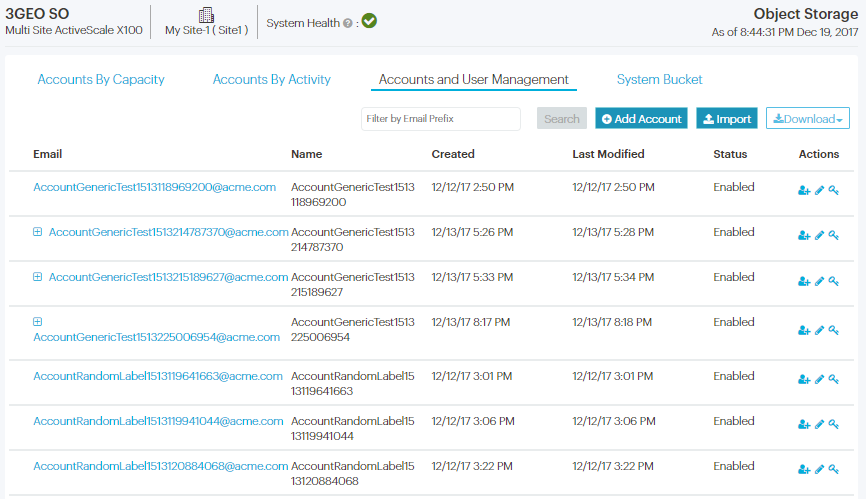Viewport: 866px width, 499px height.
Task: Open AccountGenericTest1513225006954@acme.com link
Action: click(156, 337)
